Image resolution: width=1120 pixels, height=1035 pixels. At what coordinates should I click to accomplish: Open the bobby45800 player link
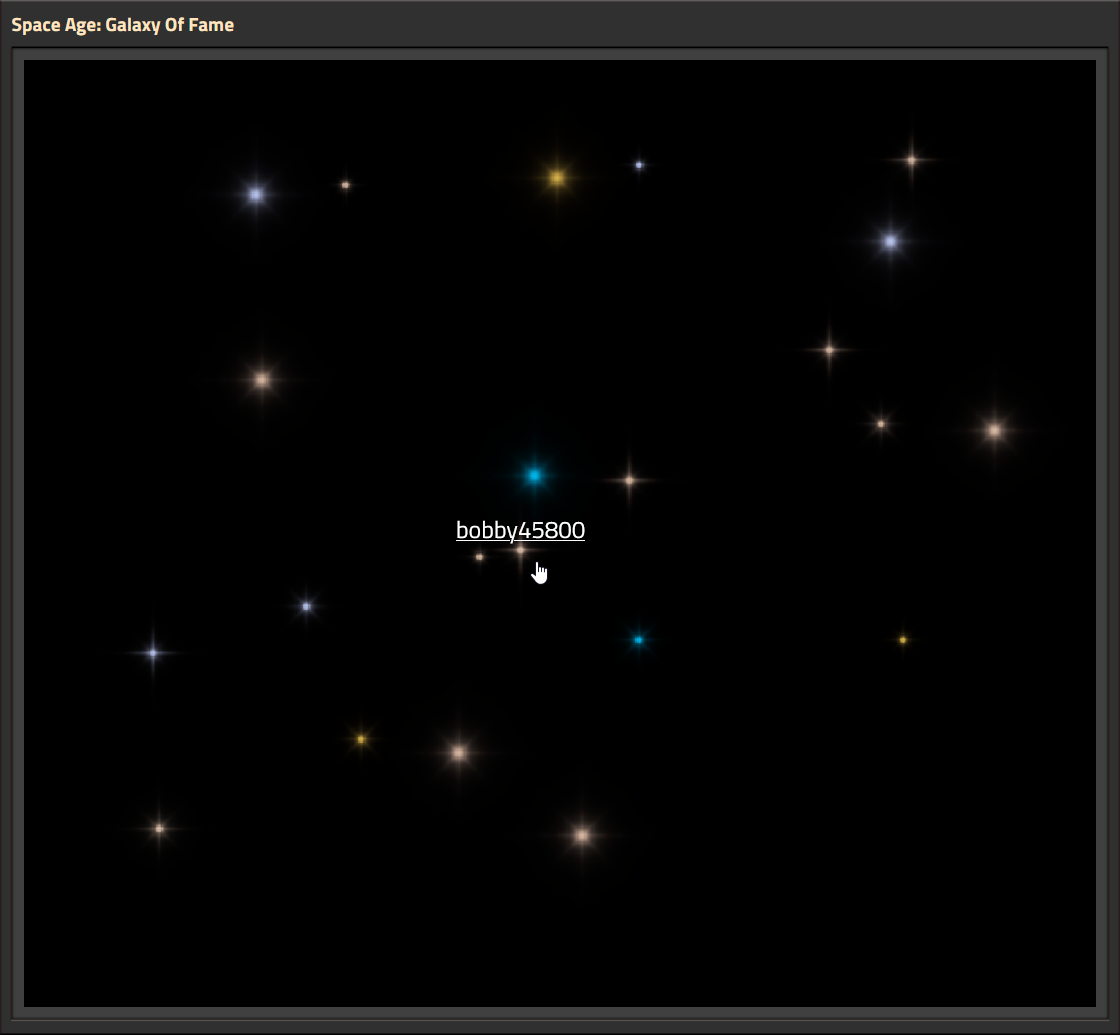[520, 531]
